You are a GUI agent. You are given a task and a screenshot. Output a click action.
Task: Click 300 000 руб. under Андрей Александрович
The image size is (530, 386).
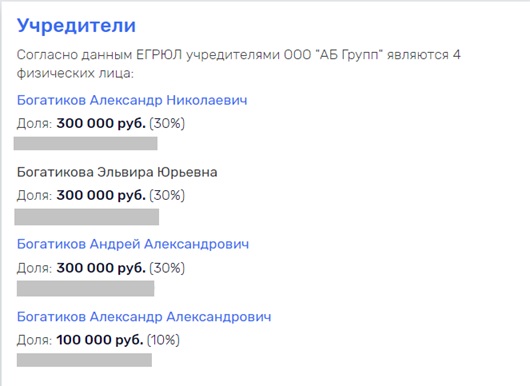pos(101,268)
